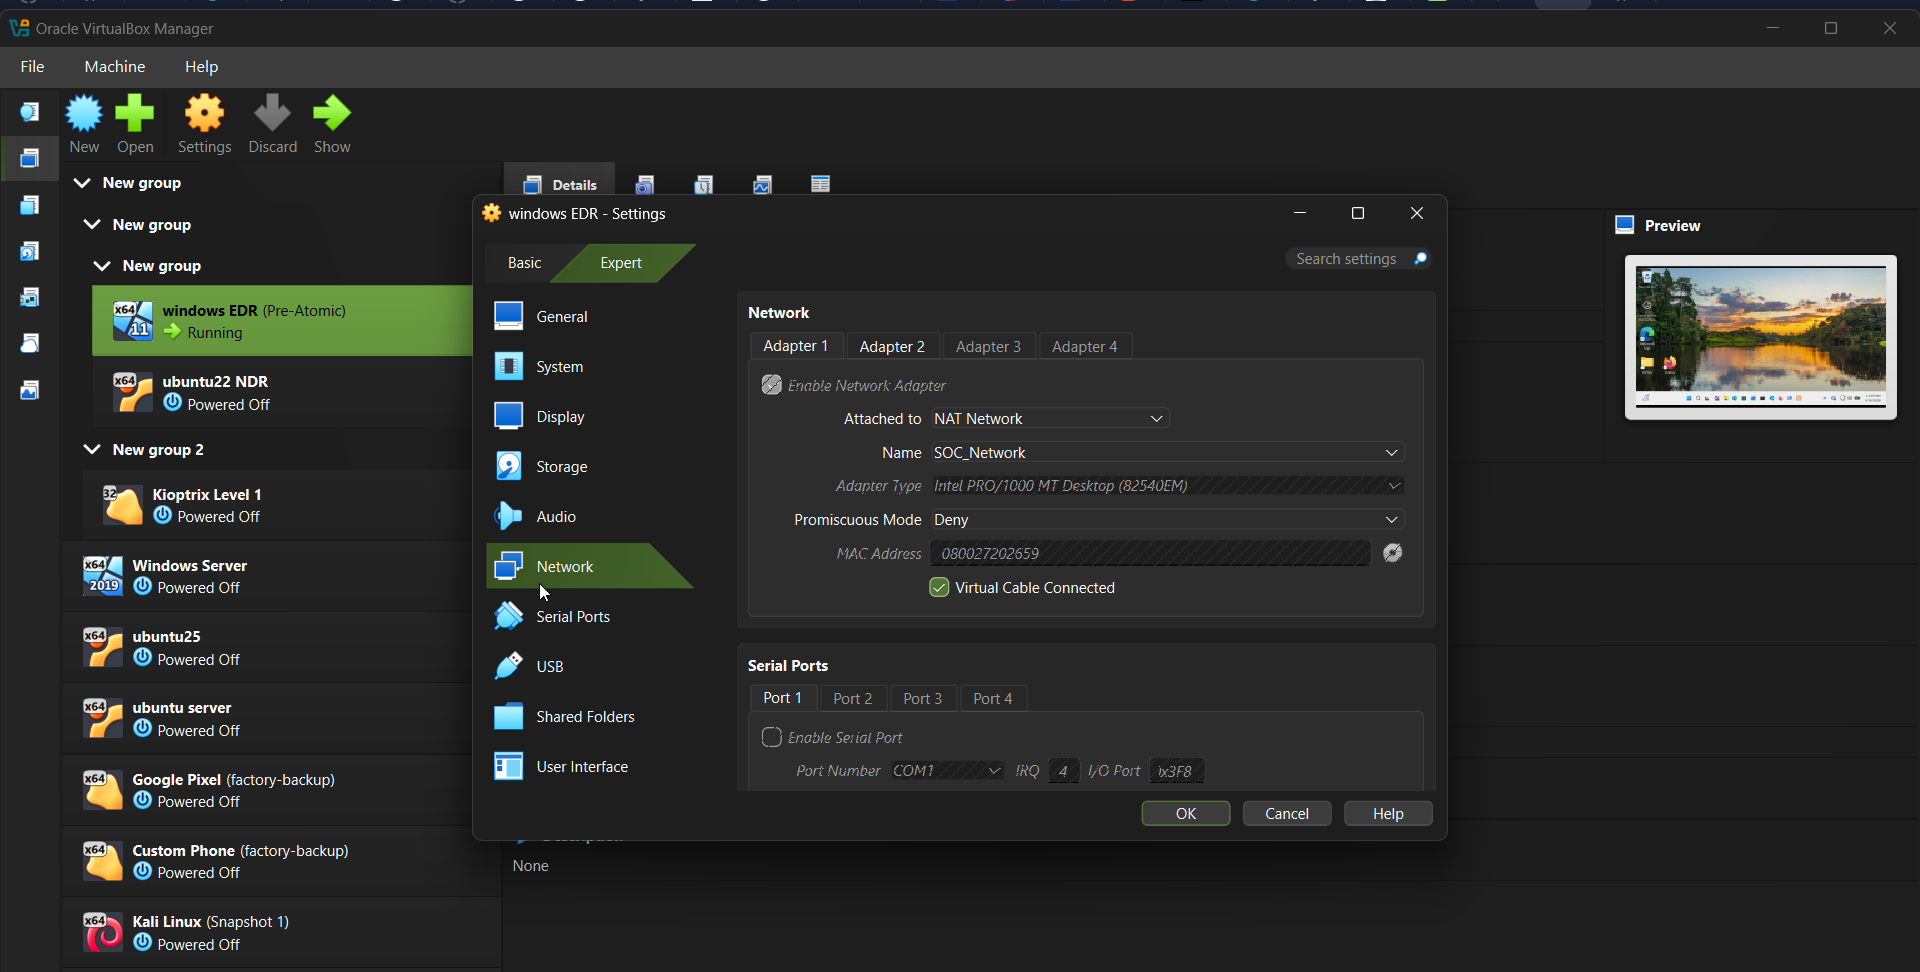Open the USB settings category
The width and height of the screenshot is (1920, 972).
tap(549, 667)
